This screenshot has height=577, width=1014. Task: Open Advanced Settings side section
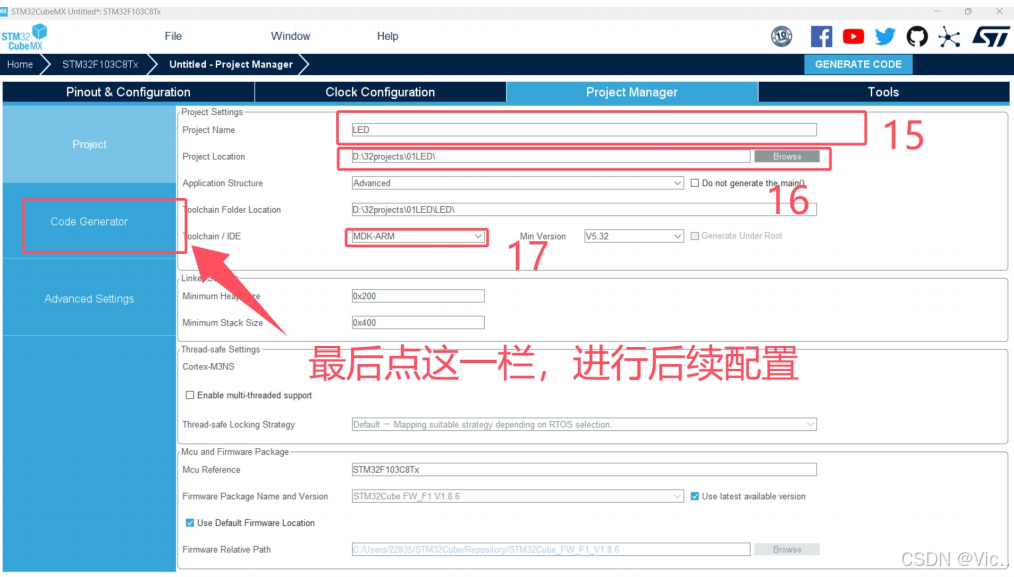[89, 298]
